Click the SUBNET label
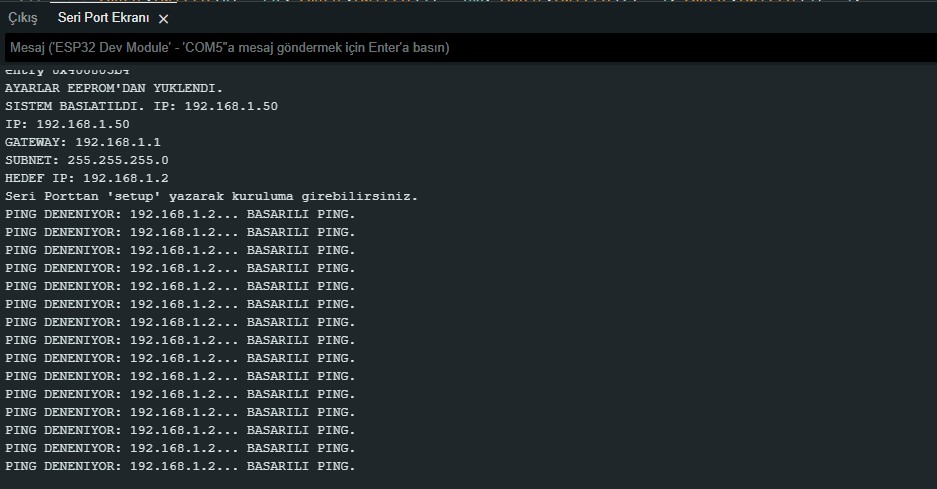The height and width of the screenshot is (489, 937). coord(32,160)
